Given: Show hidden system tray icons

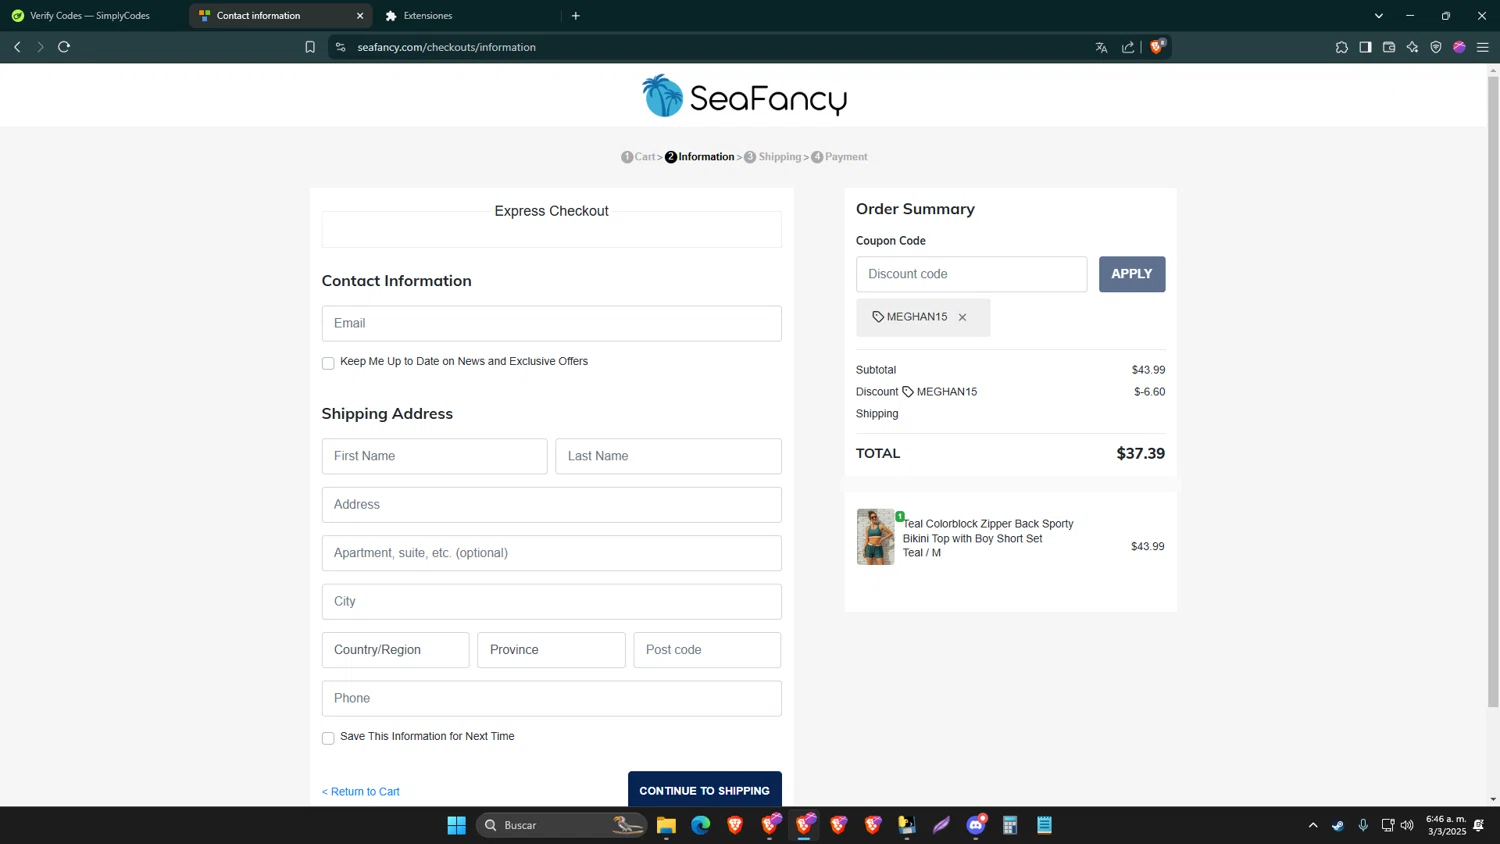Looking at the screenshot, I should point(1313,825).
